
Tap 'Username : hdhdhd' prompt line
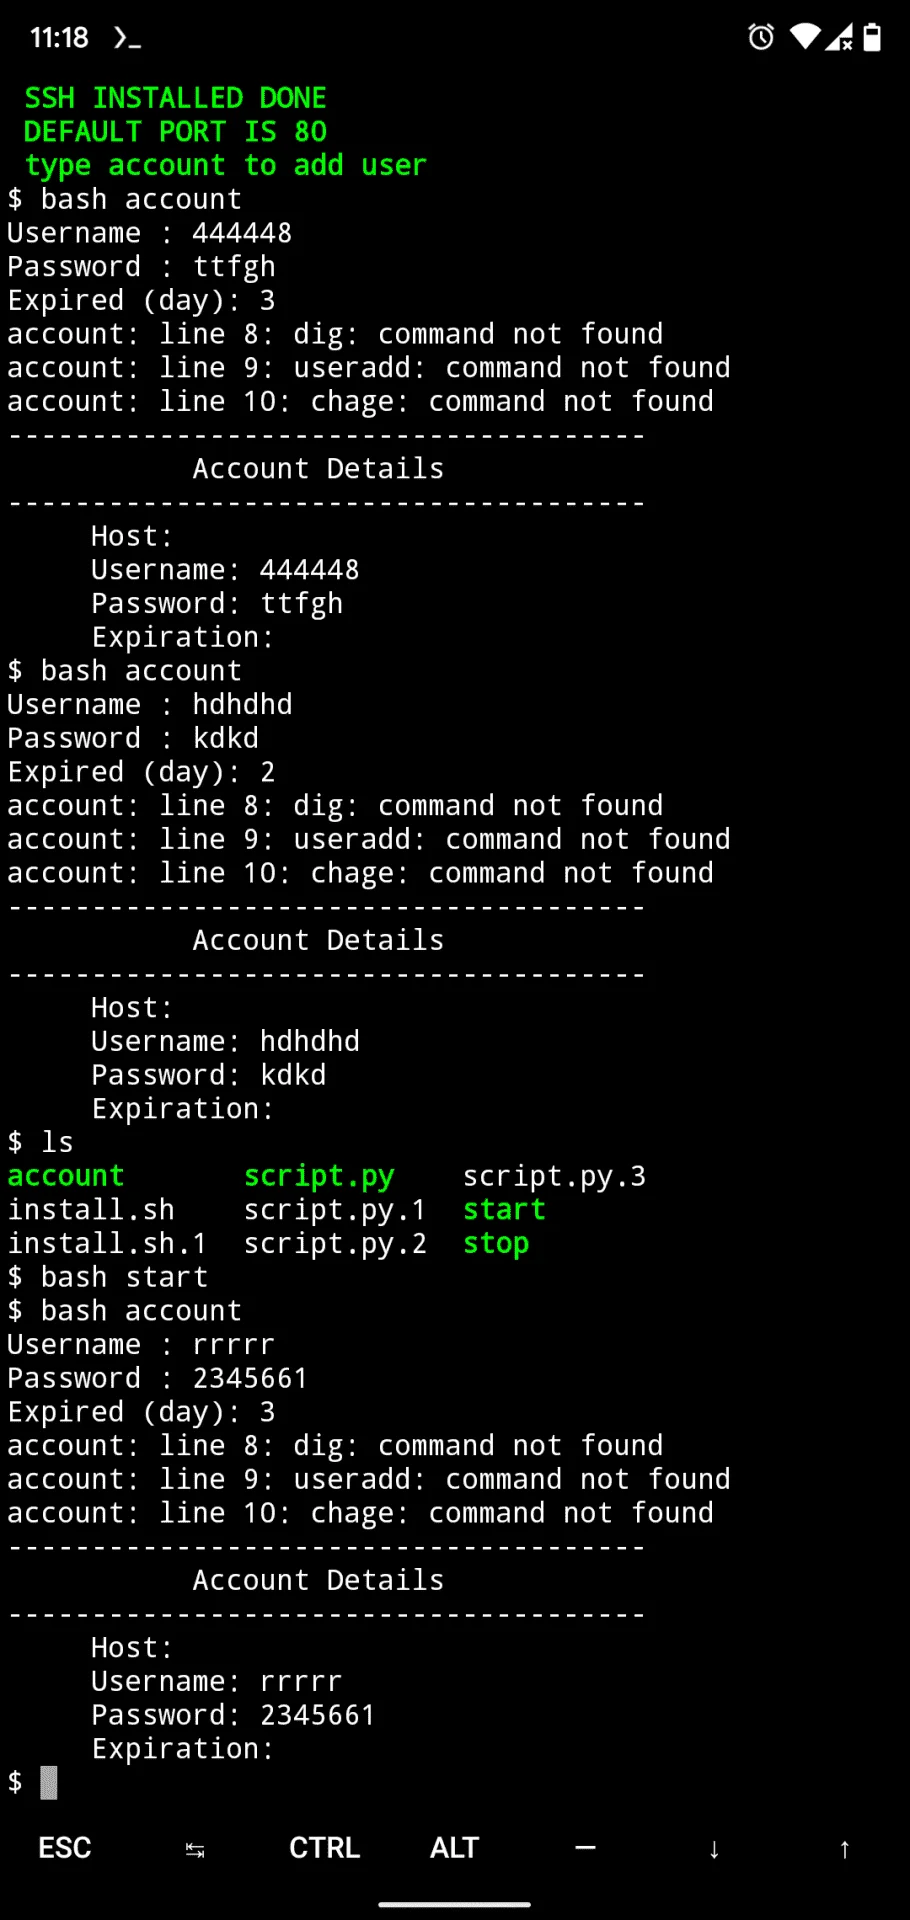pos(150,705)
